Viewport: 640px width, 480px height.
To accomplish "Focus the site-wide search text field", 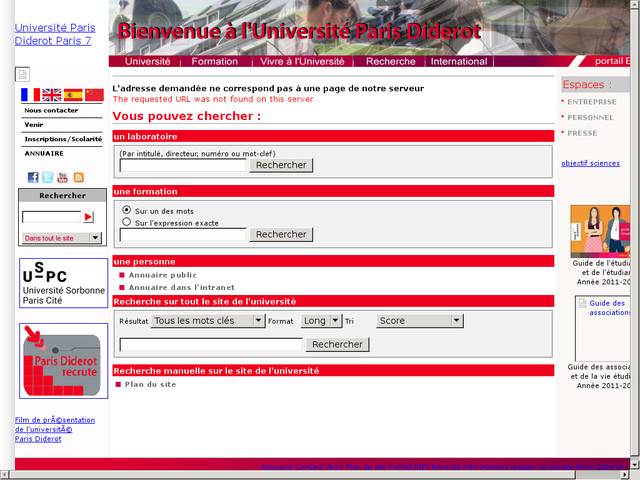I will [x=211, y=344].
